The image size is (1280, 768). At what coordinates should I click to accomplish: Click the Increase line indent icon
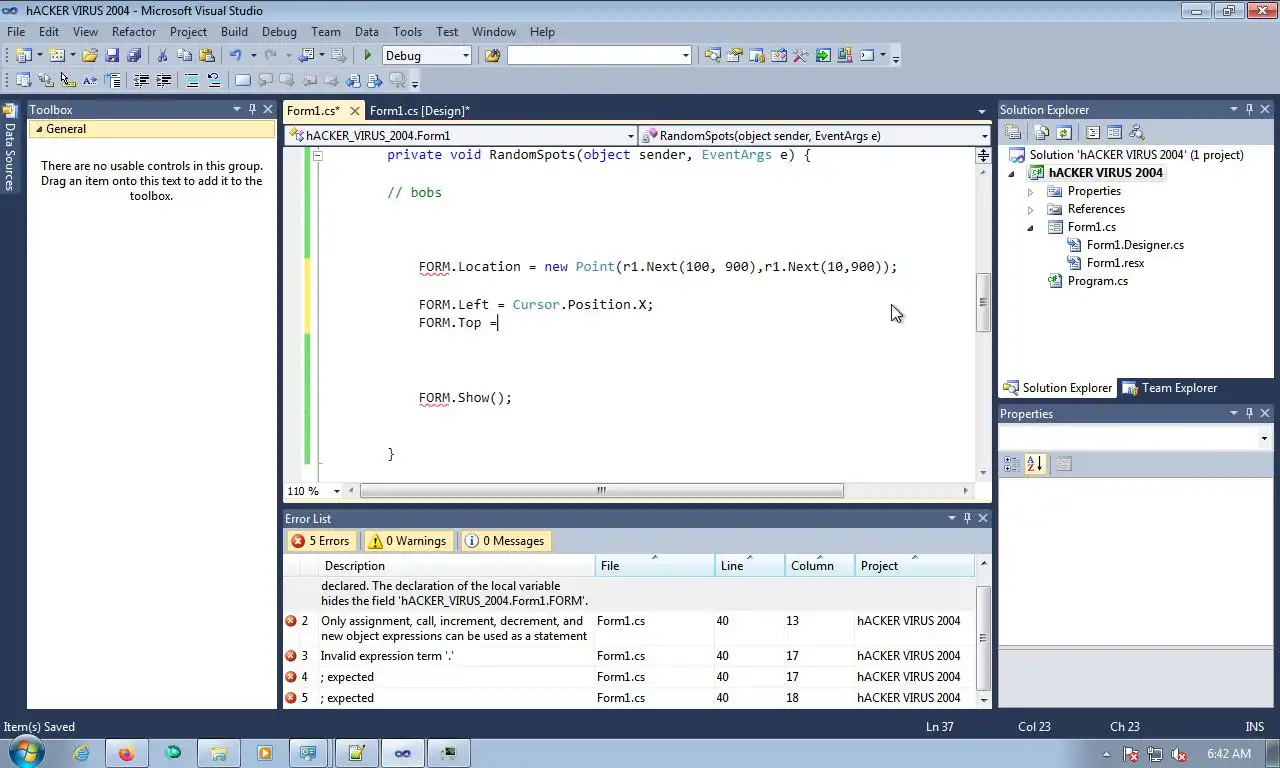point(163,80)
